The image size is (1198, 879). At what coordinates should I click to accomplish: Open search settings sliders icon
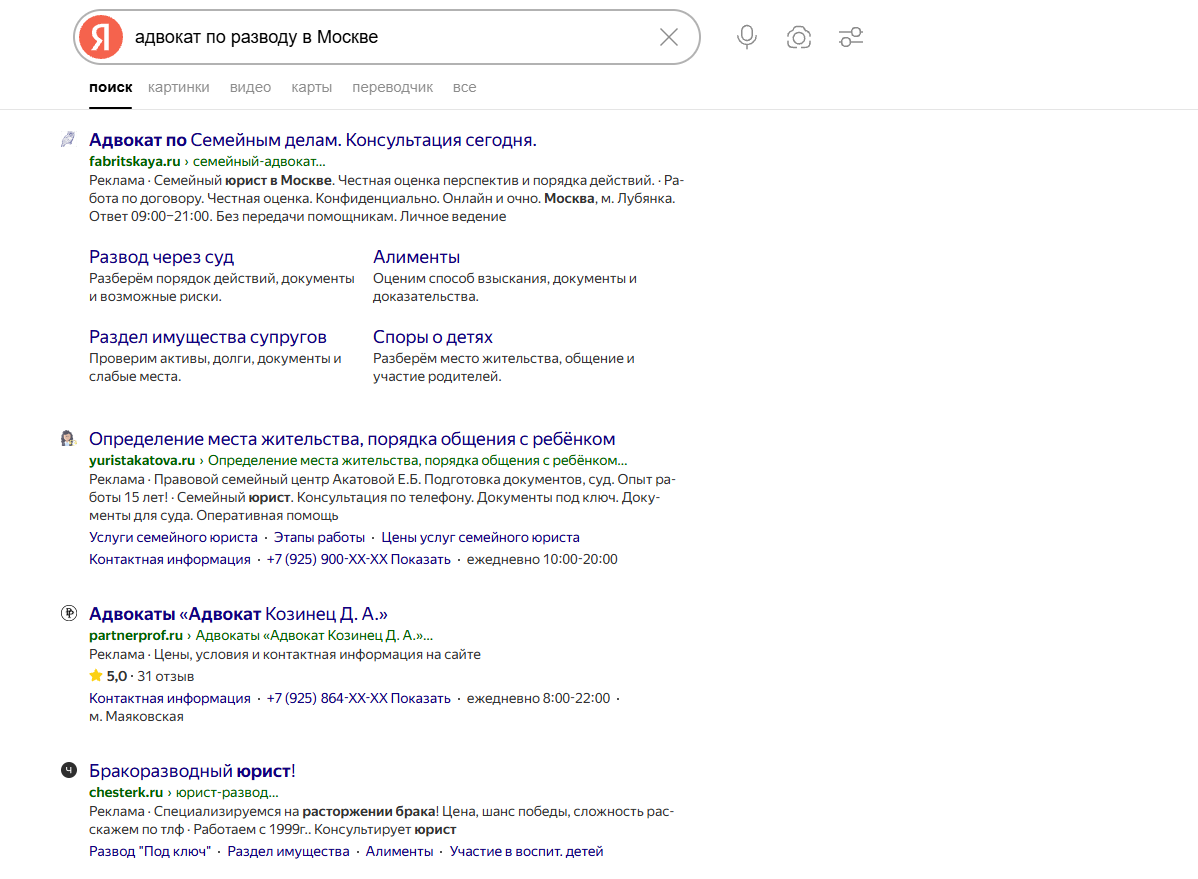[850, 37]
